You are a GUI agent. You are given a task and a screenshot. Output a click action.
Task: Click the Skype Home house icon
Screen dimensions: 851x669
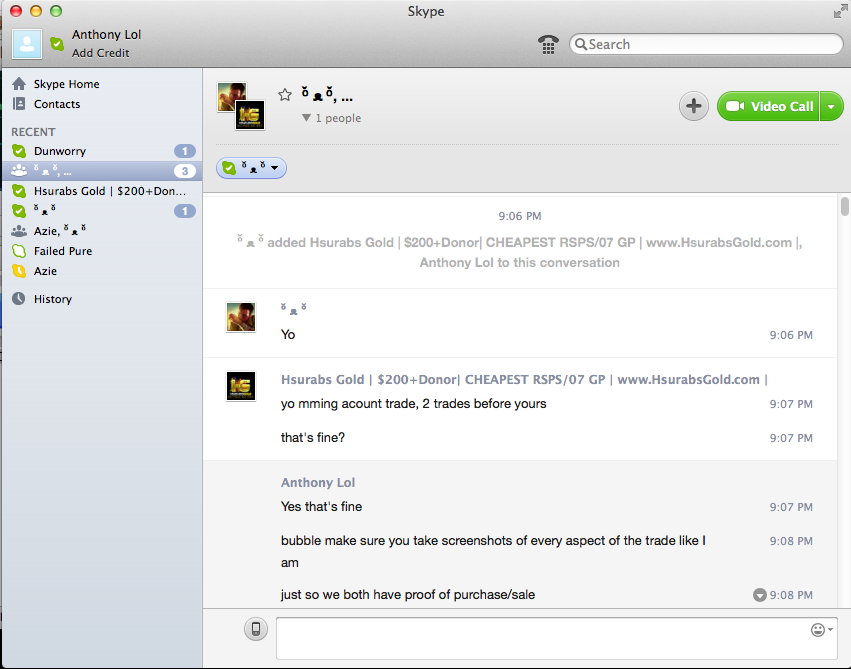point(19,84)
